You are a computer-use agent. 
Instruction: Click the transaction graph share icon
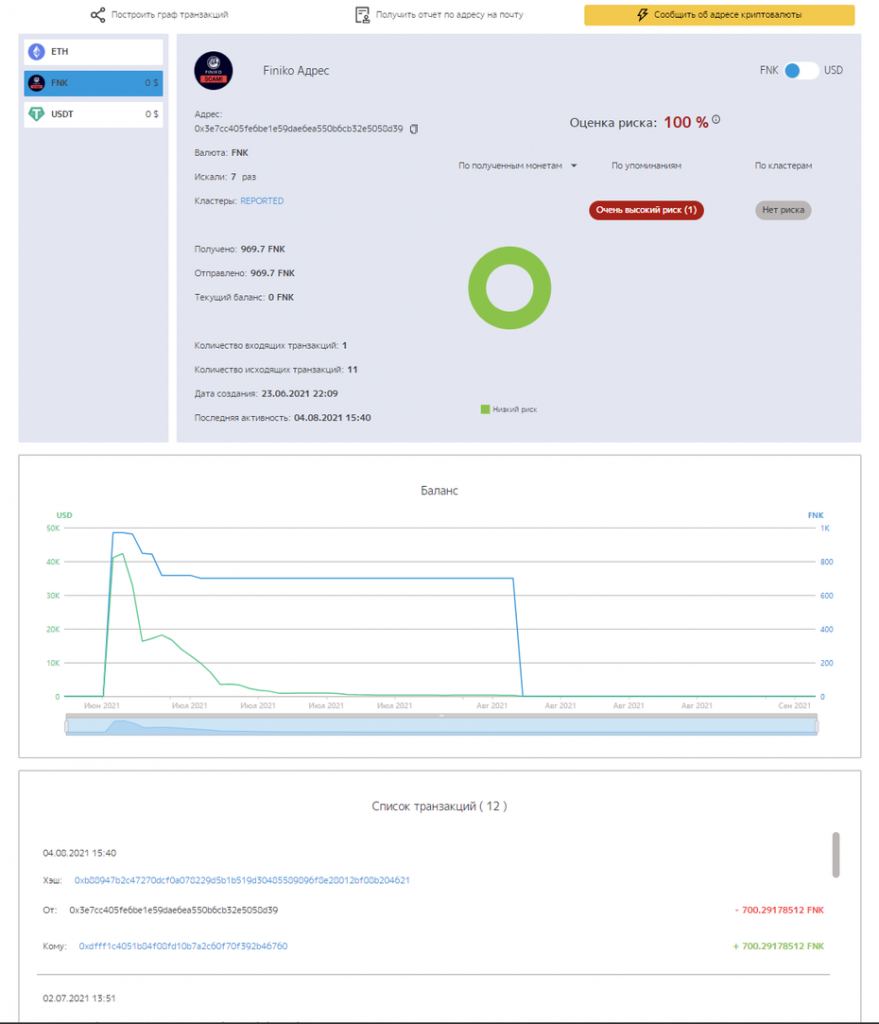98,15
